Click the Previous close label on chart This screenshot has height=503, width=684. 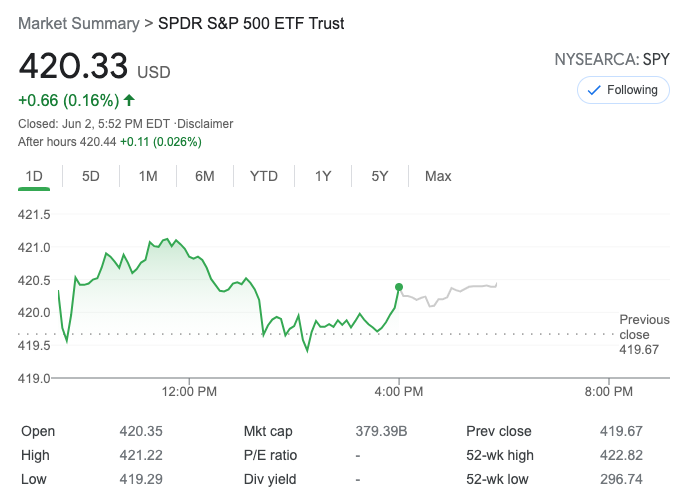[644, 327]
